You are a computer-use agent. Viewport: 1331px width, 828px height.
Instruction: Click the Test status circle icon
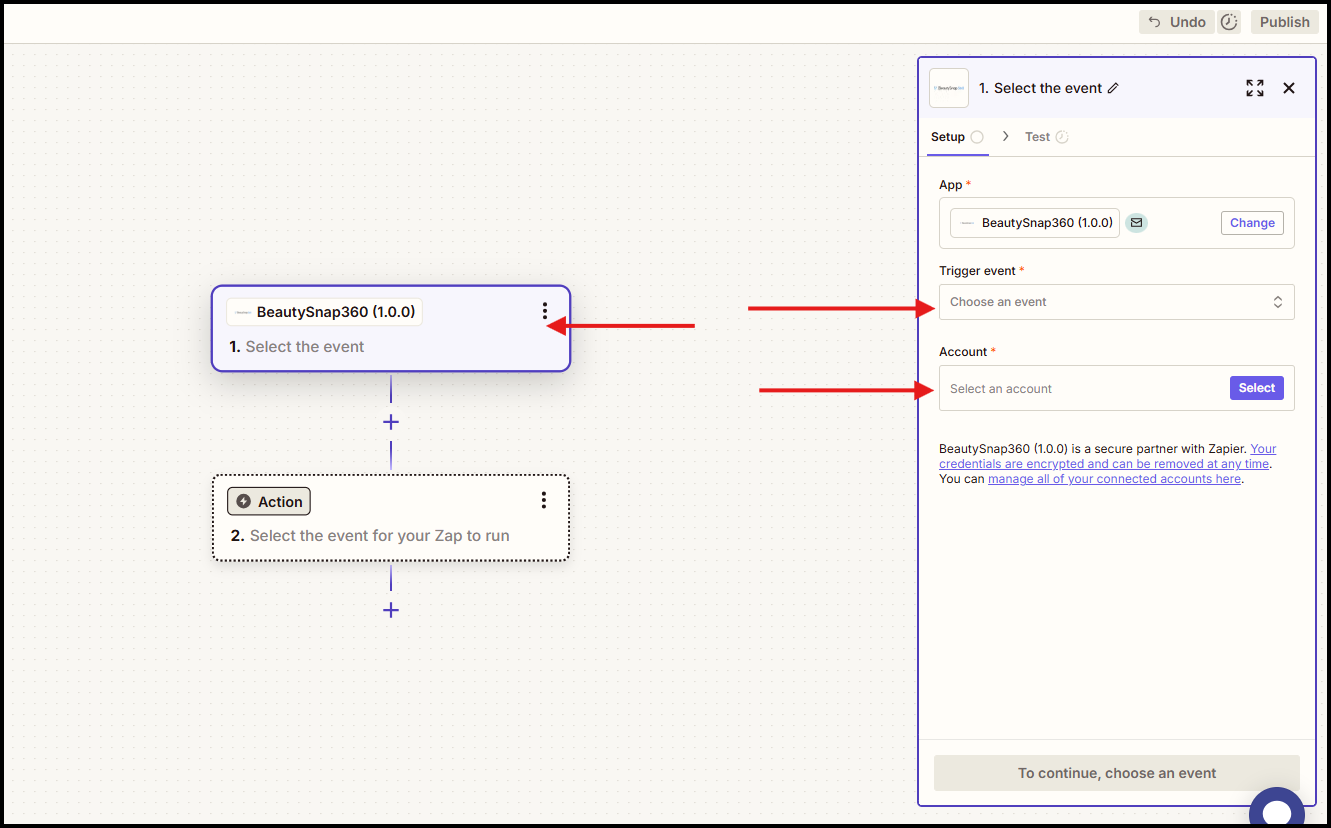[1062, 137]
